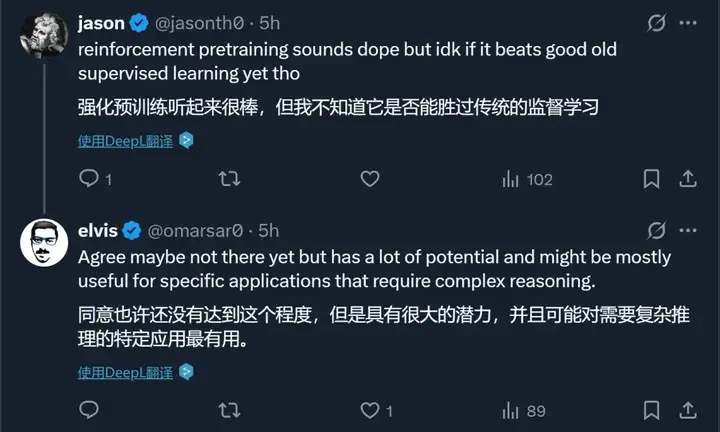Open Grok icon on jason's tweet
The height and width of the screenshot is (432, 720).
pyautogui.click(x=656, y=22)
